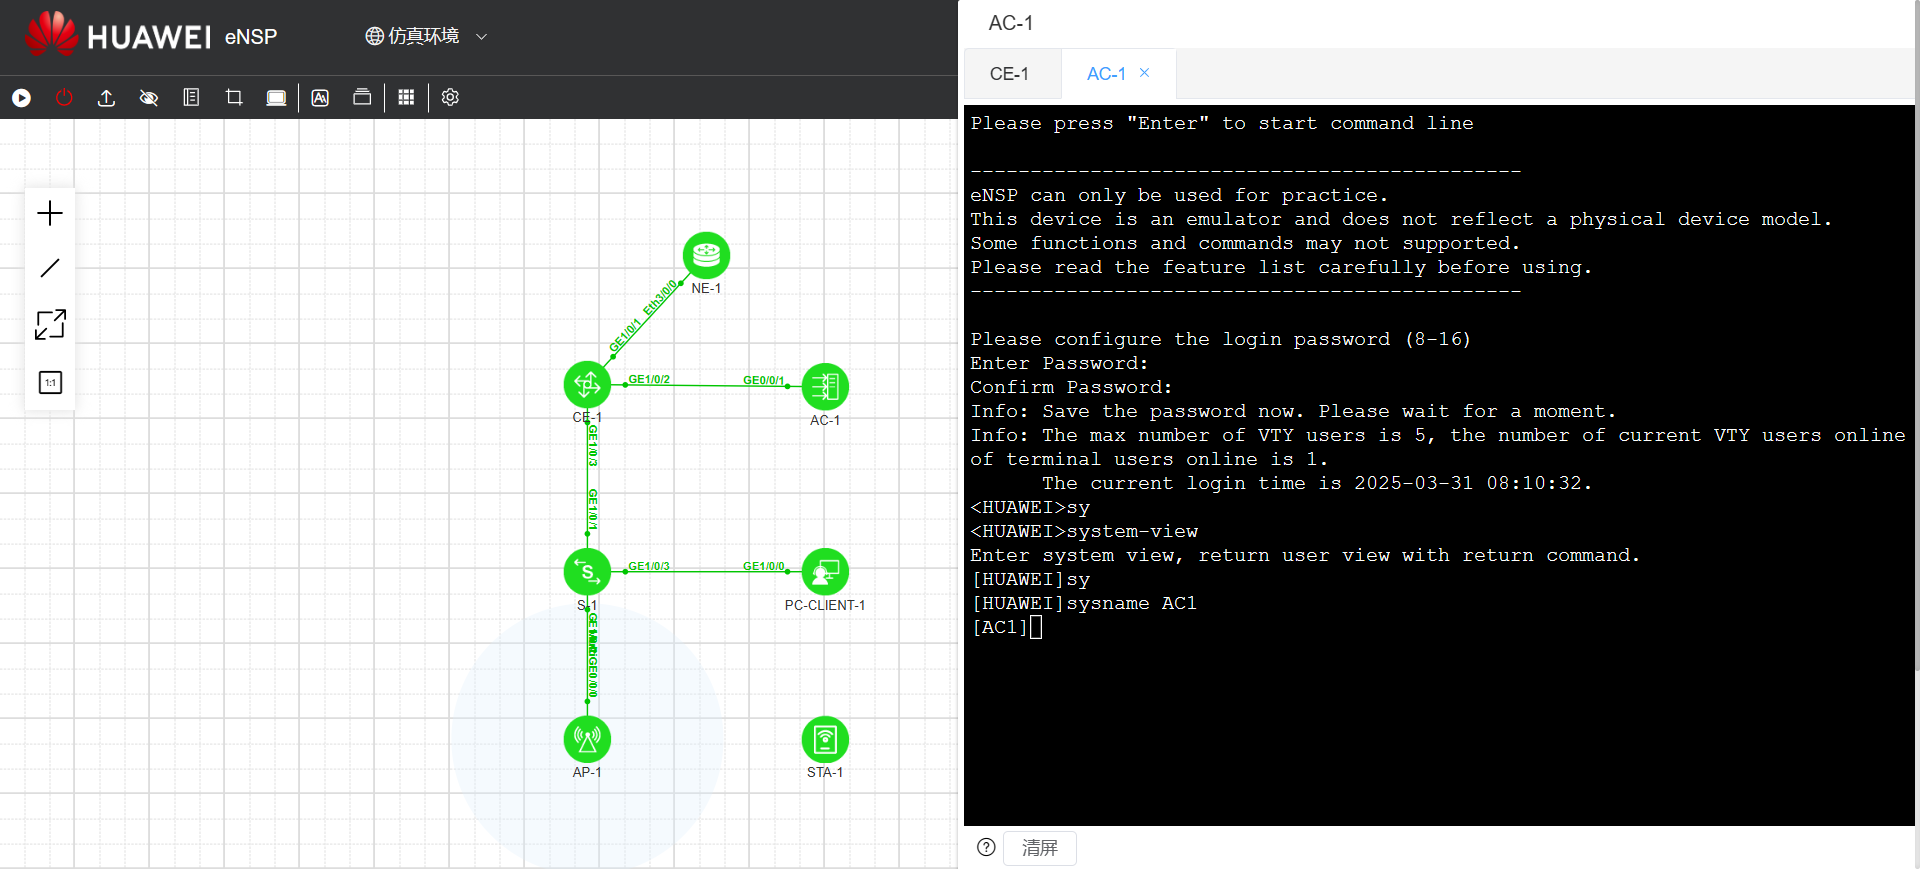Click the globe icon beside simulation environment
The height and width of the screenshot is (869, 1920).
[374, 36]
